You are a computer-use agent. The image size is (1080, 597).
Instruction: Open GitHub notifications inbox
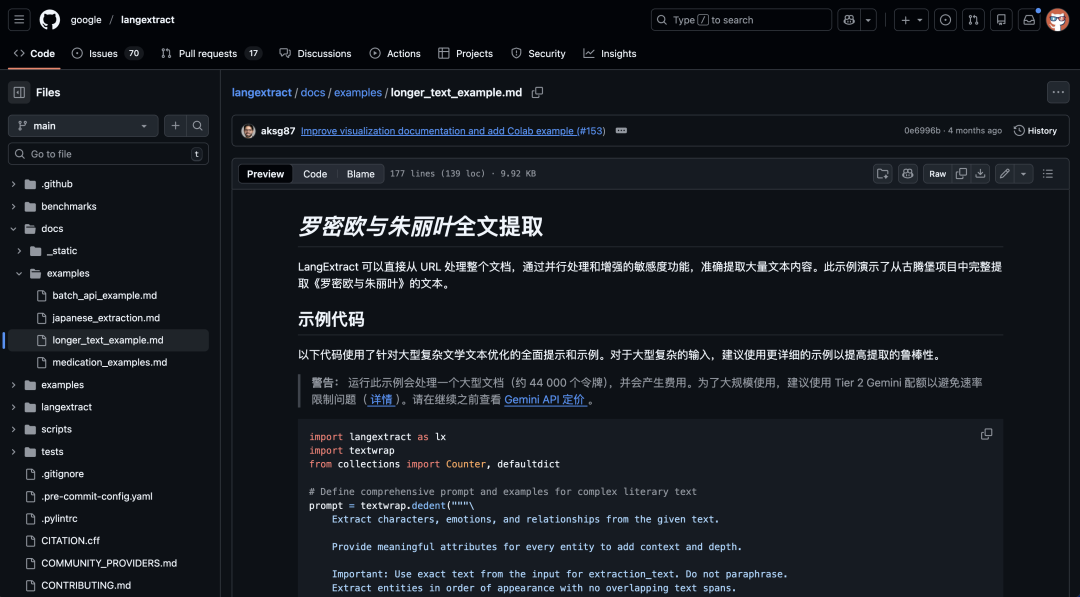(1029, 19)
